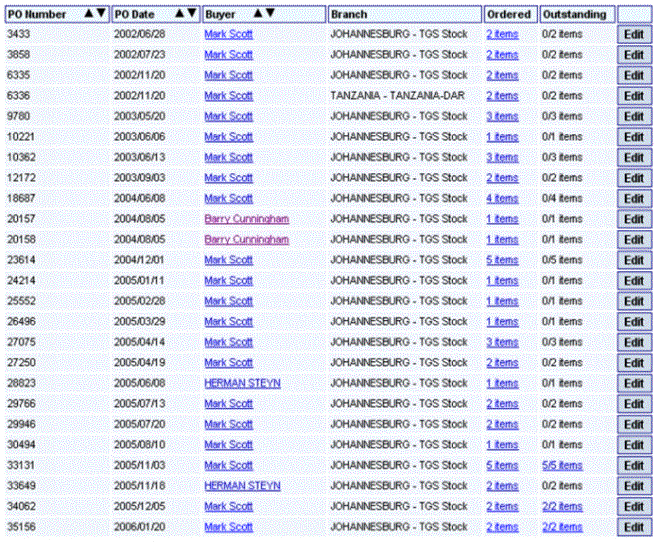Image resolution: width=660 pixels, height=545 pixels.
Task: Open Mark Scott link for PO 6336
Action: tap(229, 96)
